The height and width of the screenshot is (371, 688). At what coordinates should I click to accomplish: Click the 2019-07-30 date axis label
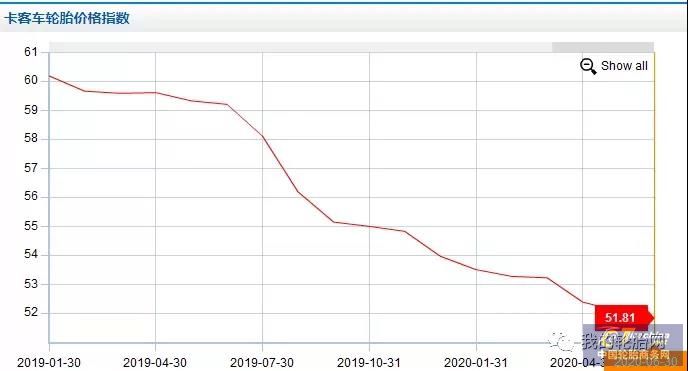pyautogui.click(x=262, y=363)
